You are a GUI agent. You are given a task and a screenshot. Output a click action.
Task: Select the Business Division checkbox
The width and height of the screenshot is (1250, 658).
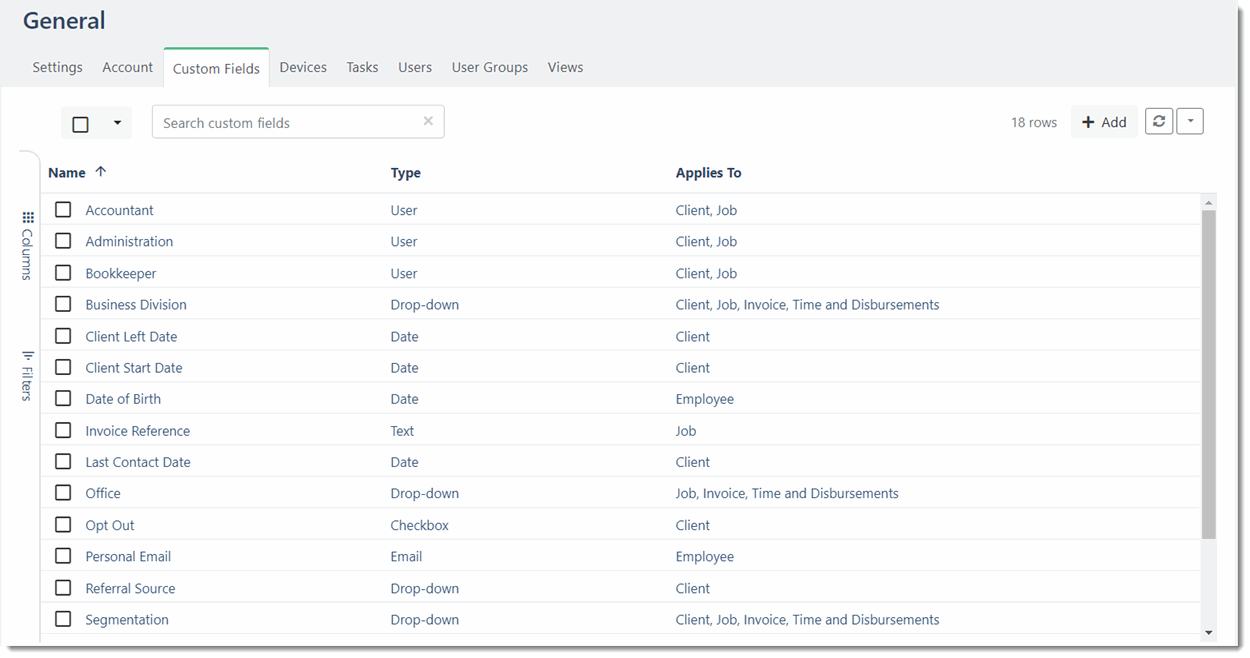click(x=63, y=304)
